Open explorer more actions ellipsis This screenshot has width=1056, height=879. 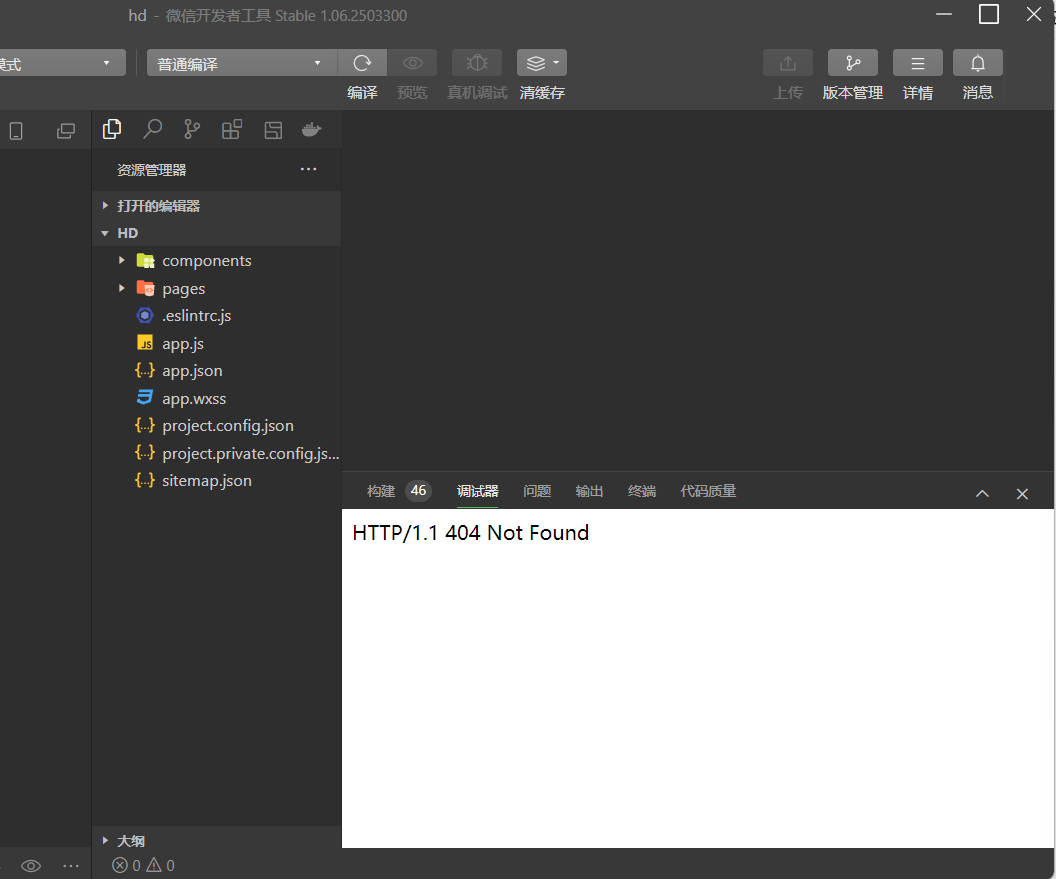tap(308, 169)
